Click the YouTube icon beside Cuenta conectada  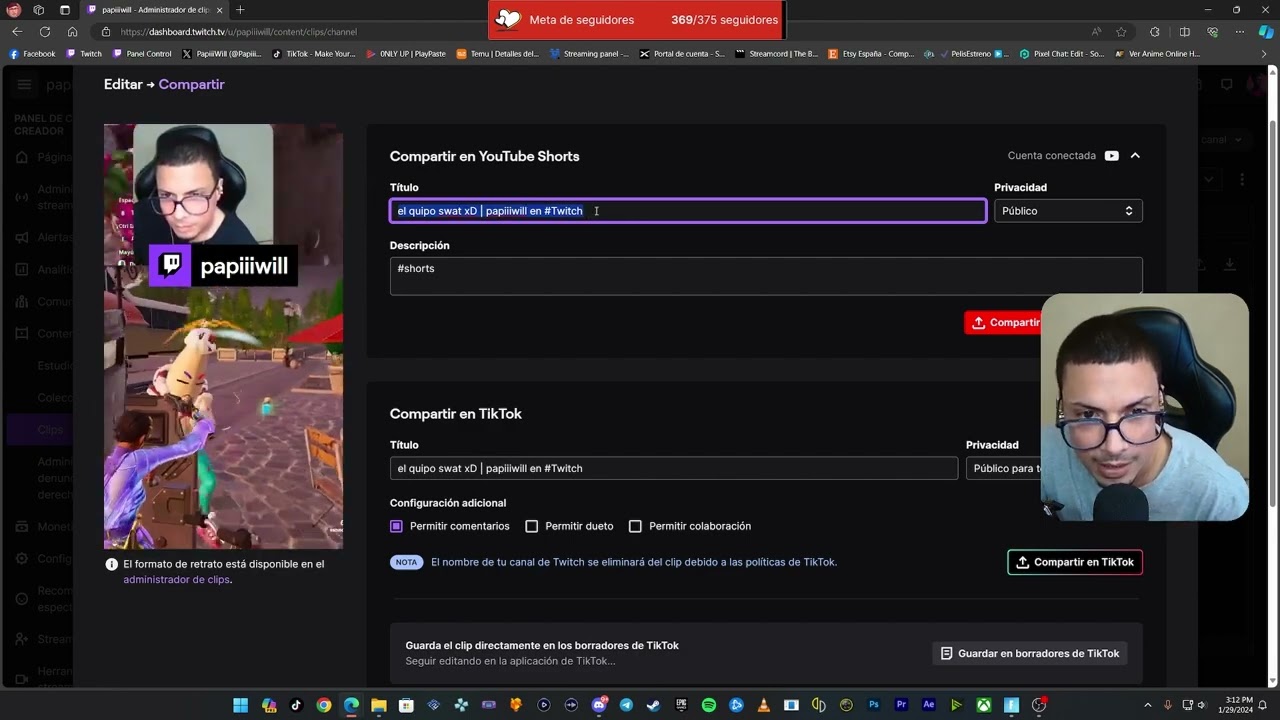[x=1112, y=156]
